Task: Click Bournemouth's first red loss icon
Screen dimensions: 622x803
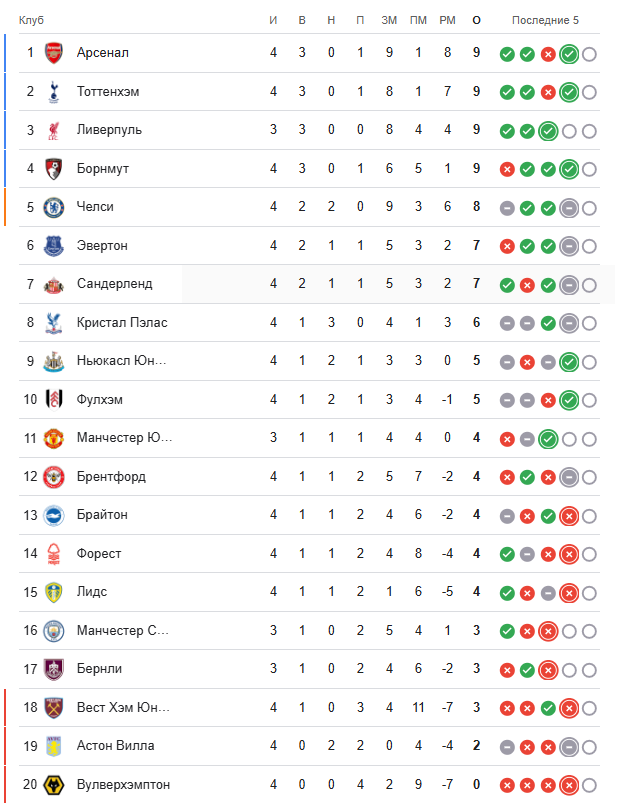Action: tap(507, 169)
